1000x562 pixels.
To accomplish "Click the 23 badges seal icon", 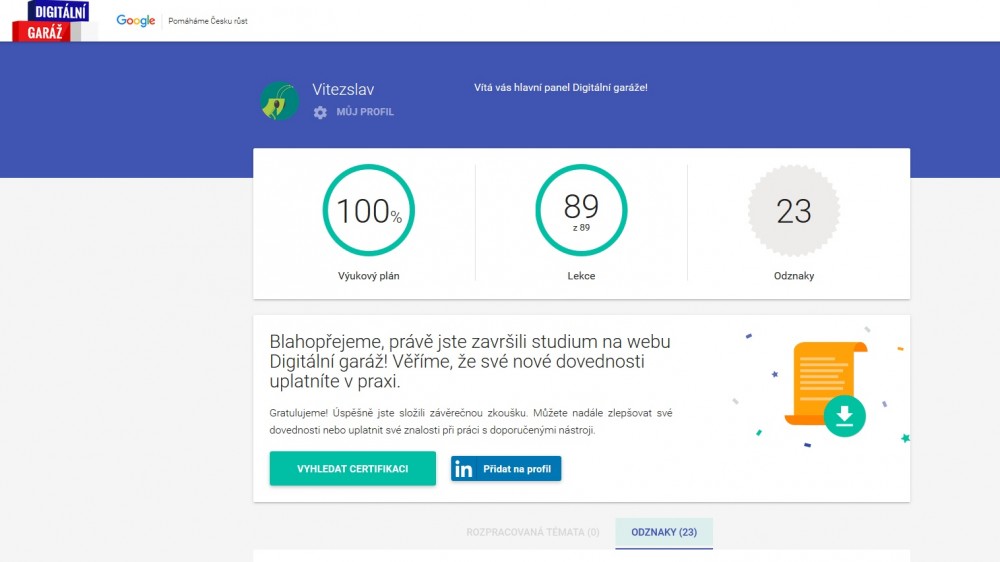I will click(794, 210).
